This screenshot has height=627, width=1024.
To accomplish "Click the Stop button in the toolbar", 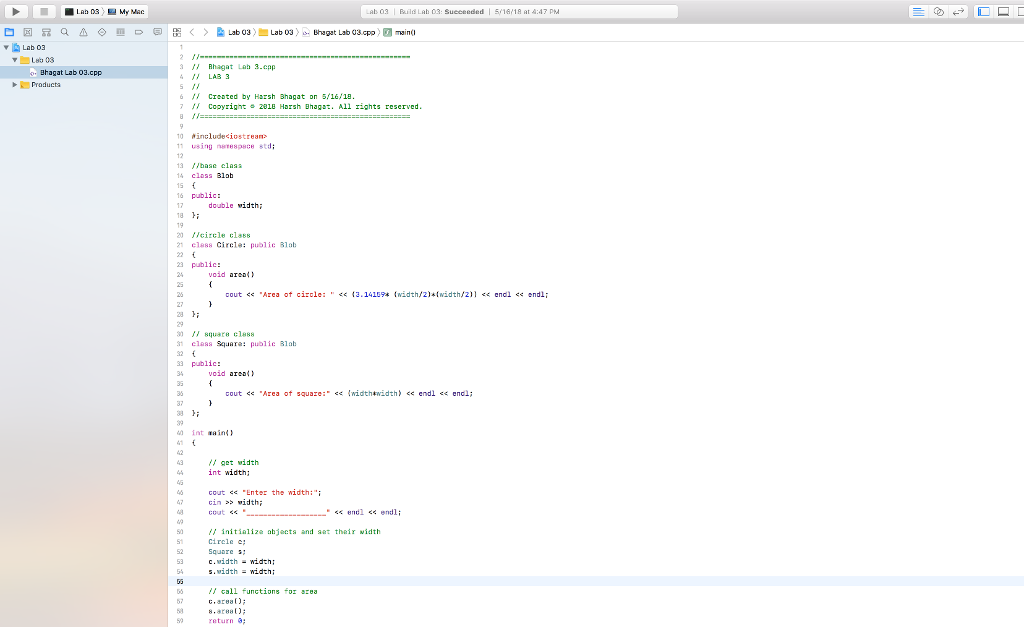I will click(42, 11).
